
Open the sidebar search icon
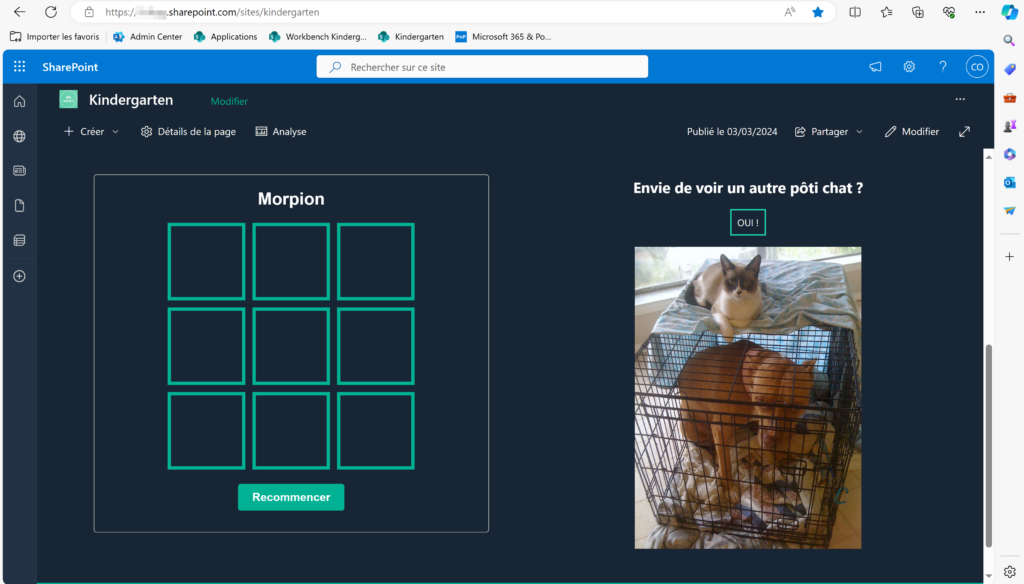click(1009, 41)
